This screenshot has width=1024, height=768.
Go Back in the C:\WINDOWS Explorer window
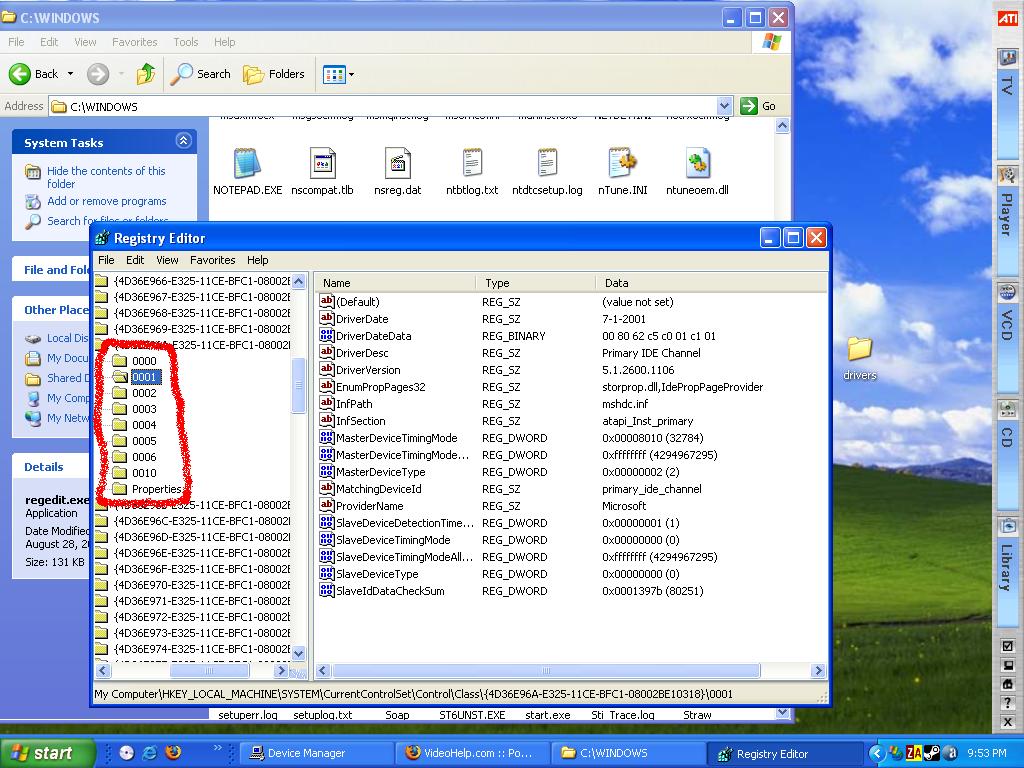(x=34, y=74)
